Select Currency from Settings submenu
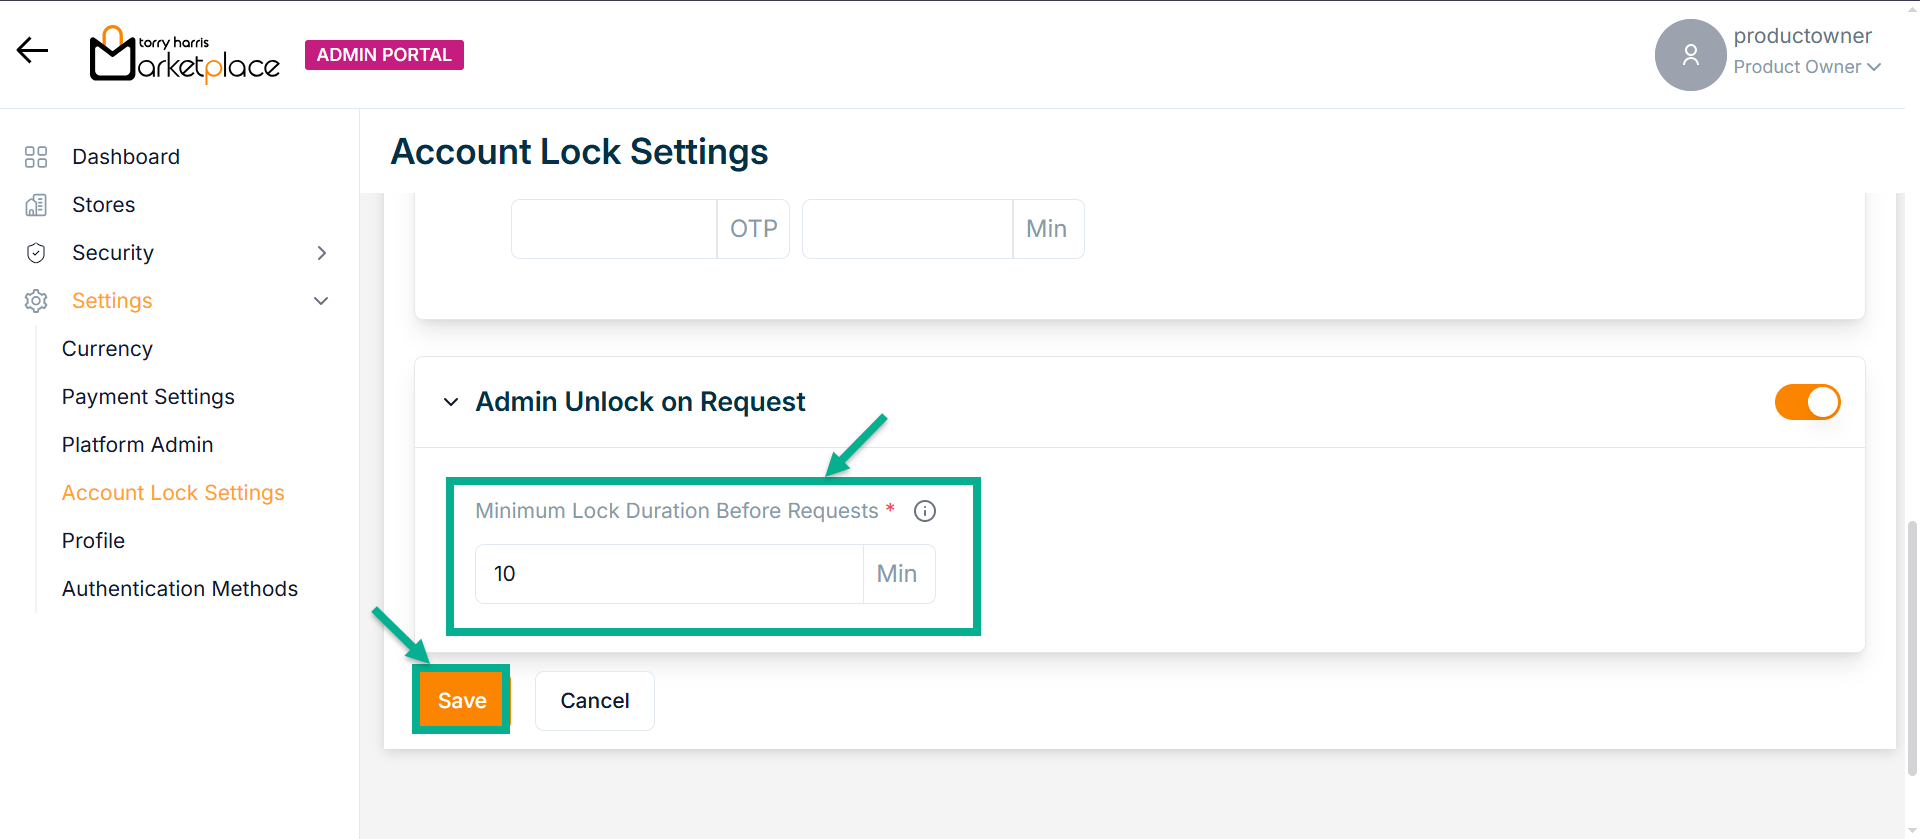Screen dimensions: 1920x839 click(x=107, y=349)
